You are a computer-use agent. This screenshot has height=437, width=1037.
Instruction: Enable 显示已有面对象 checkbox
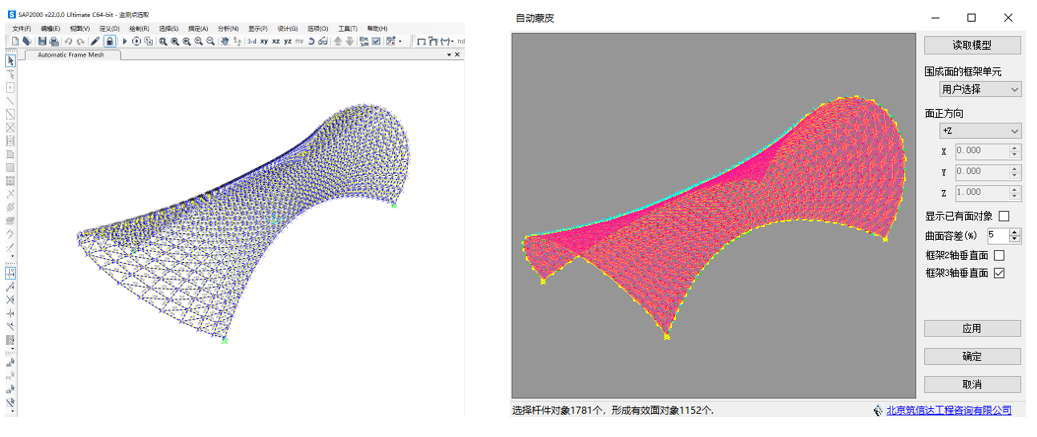point(1004,216)
